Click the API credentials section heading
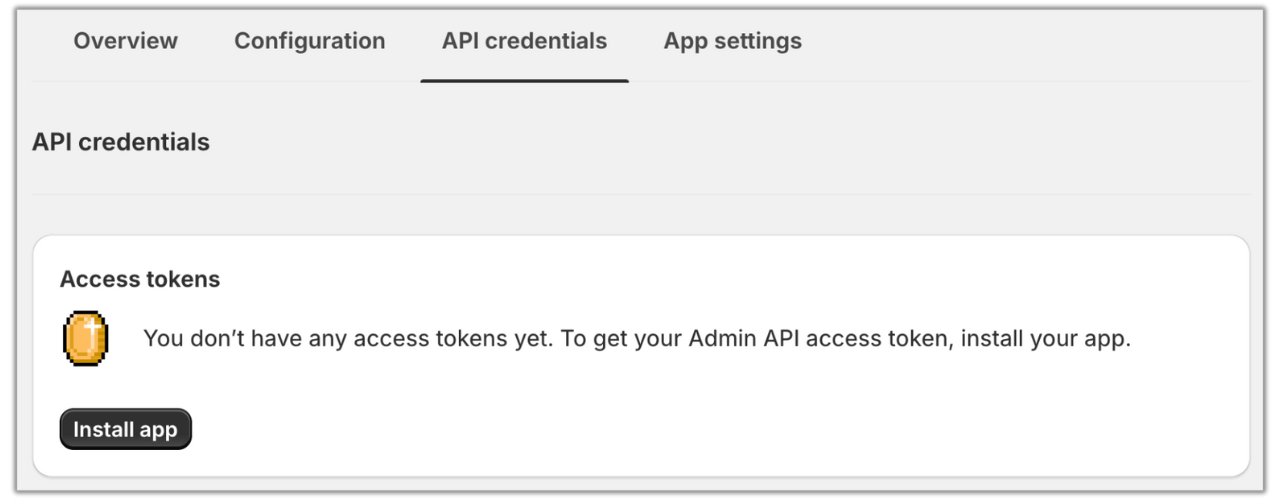Image resolution: width=1280 pixels, height=500 pixels. pos(121,142)
